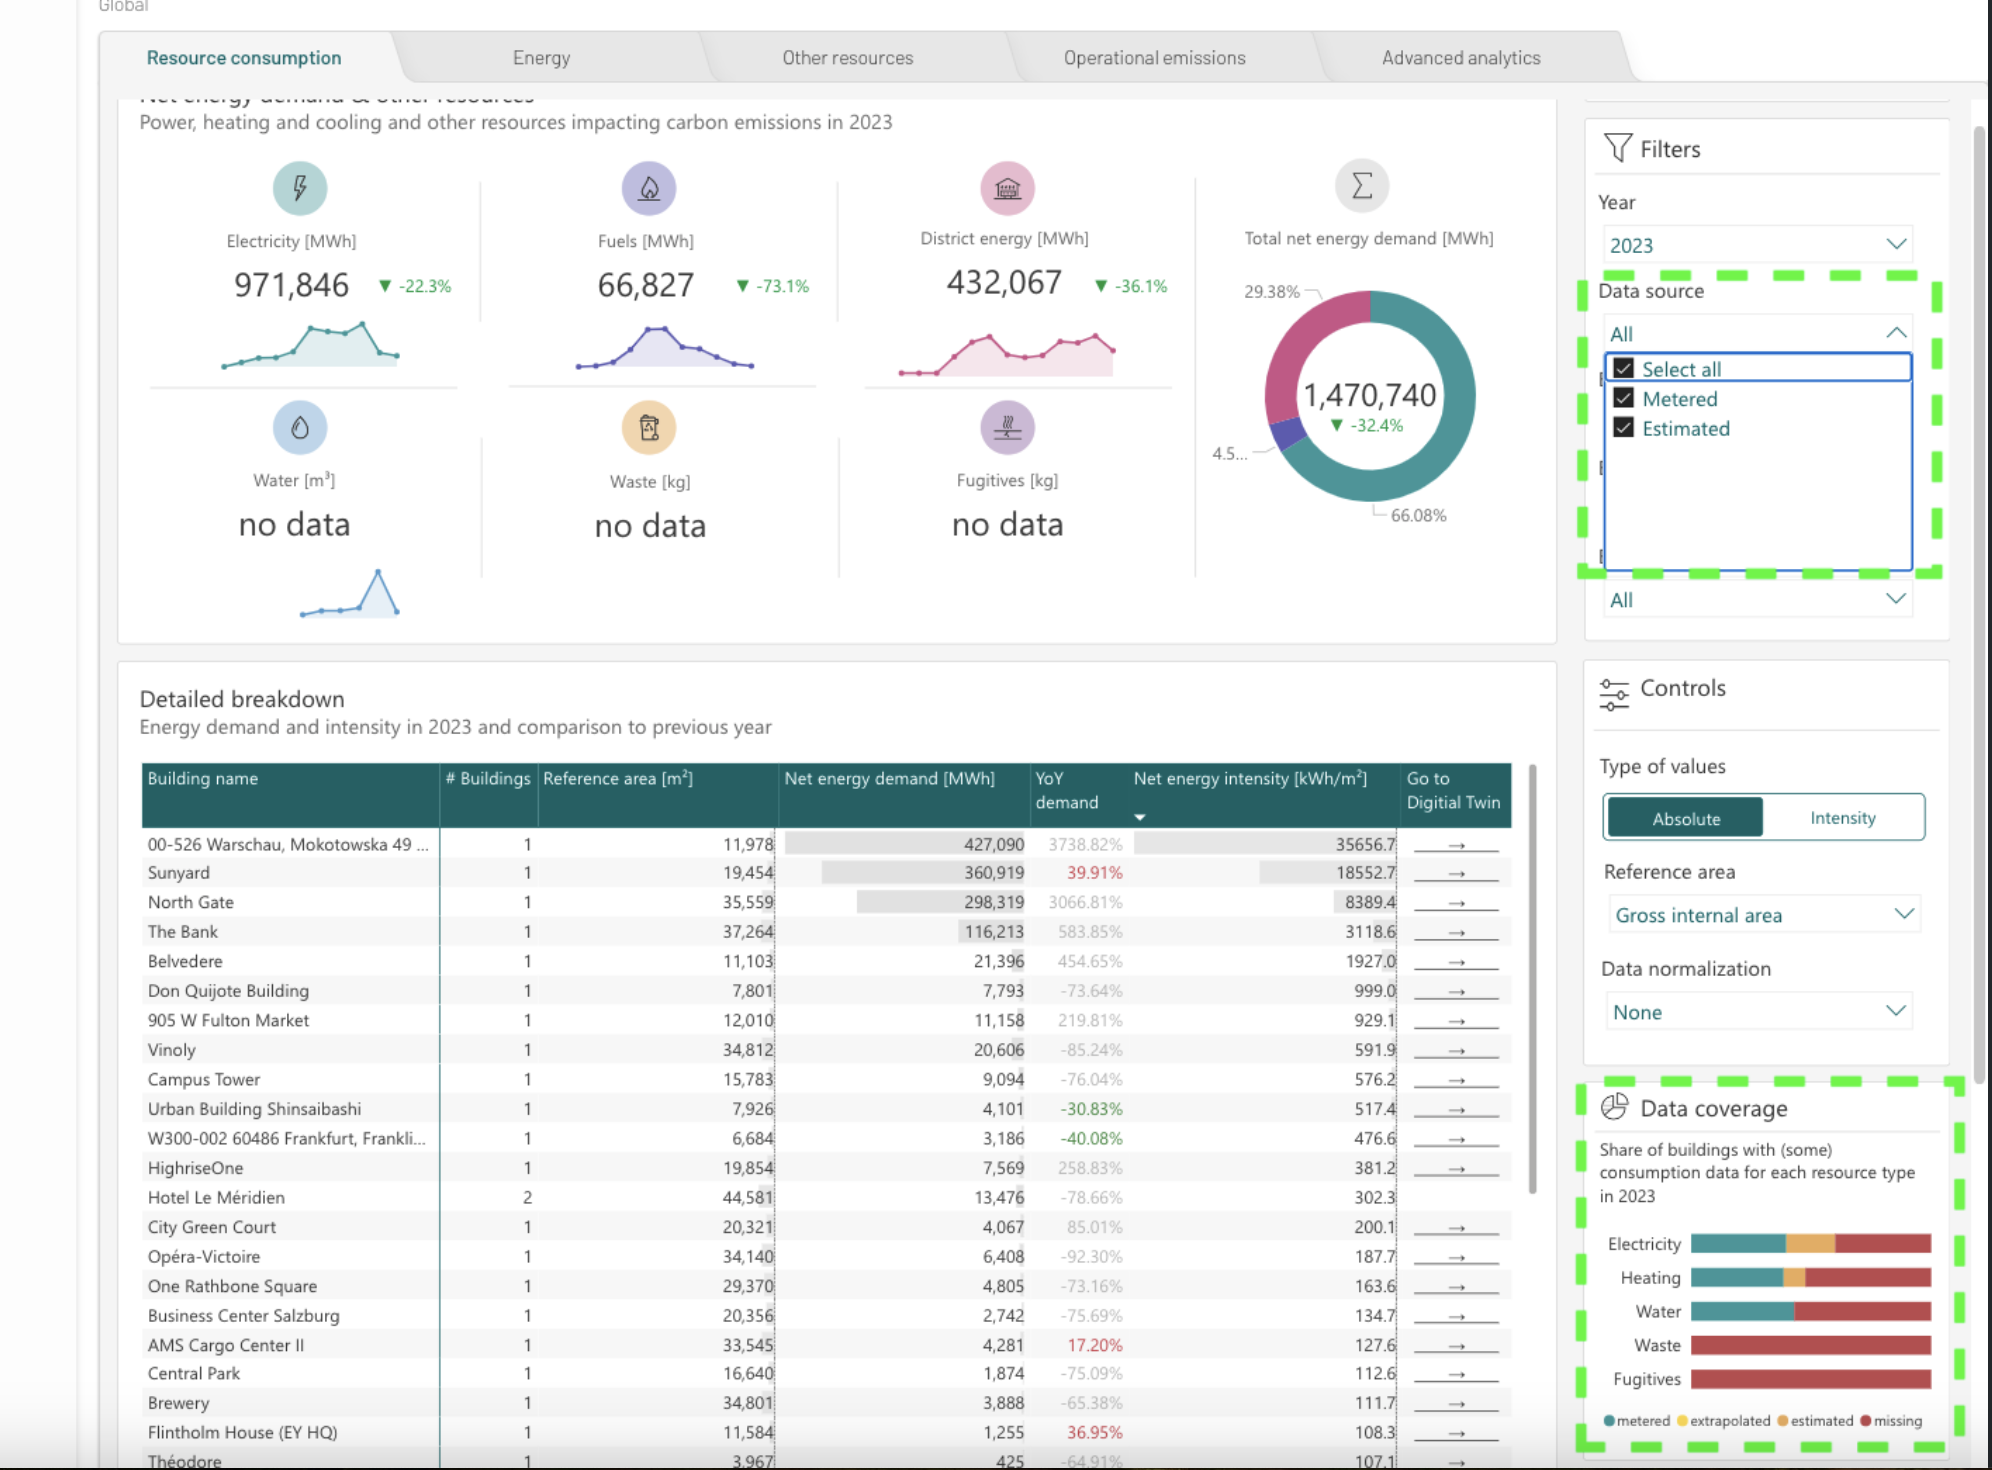Click the Fugitives icon
The image size is (1992, 1470).
(1007, 427)
